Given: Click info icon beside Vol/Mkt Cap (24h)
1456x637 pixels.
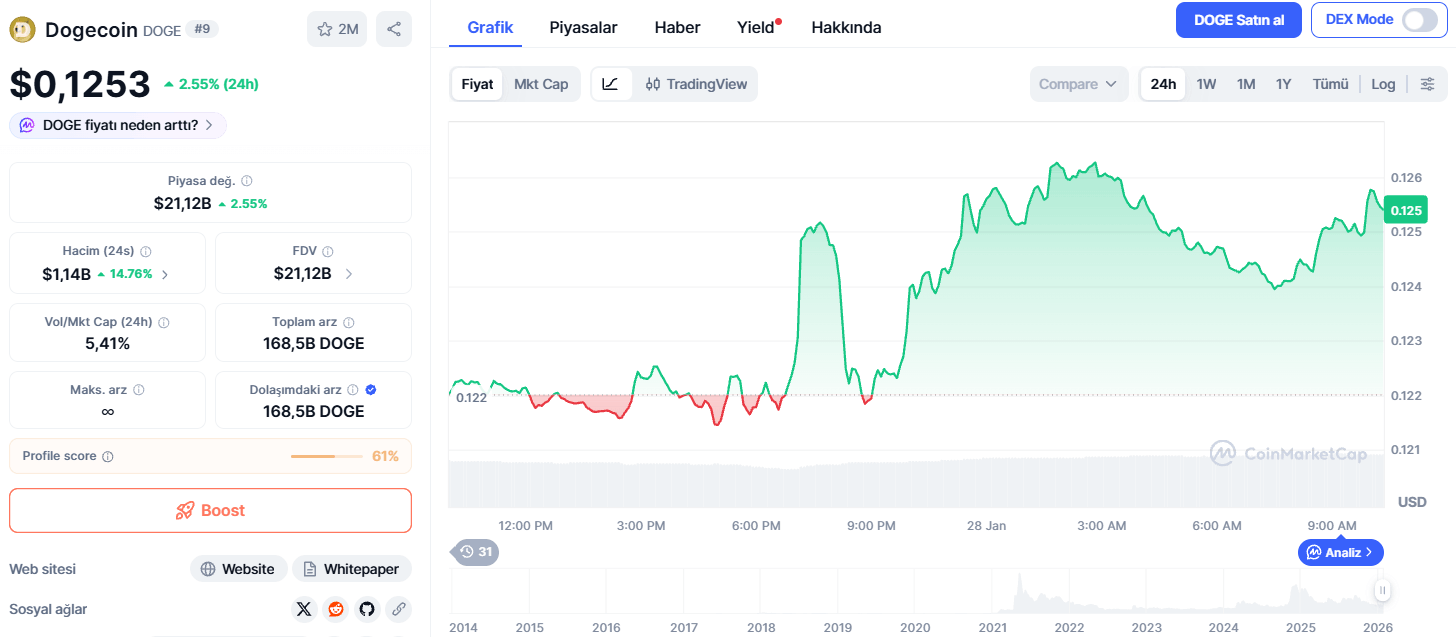Looking at the screenshot, I should pyautogui.click(x=164, y=322).
